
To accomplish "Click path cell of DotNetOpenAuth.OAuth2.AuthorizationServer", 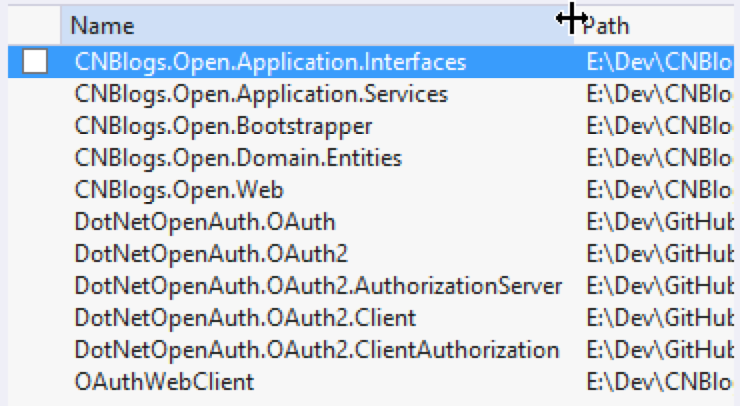I will click(x=659, y=286).
